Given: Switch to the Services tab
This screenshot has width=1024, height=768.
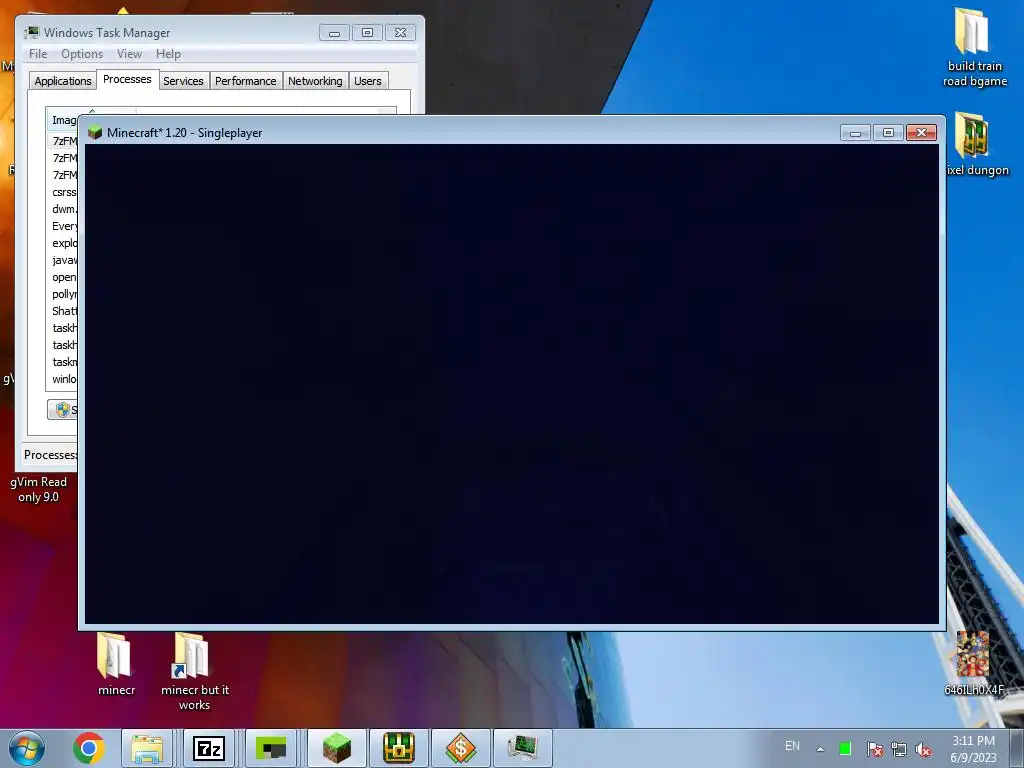Looking at the screenshot, I should pos(183,81).
